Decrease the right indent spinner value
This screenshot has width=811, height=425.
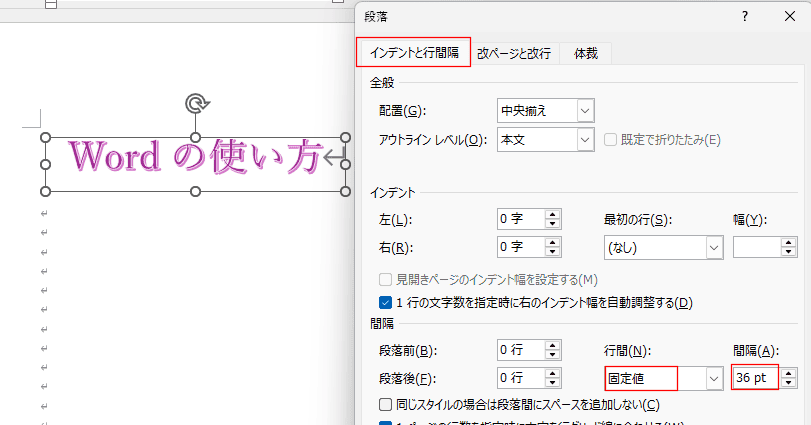(x=553, y=251)
